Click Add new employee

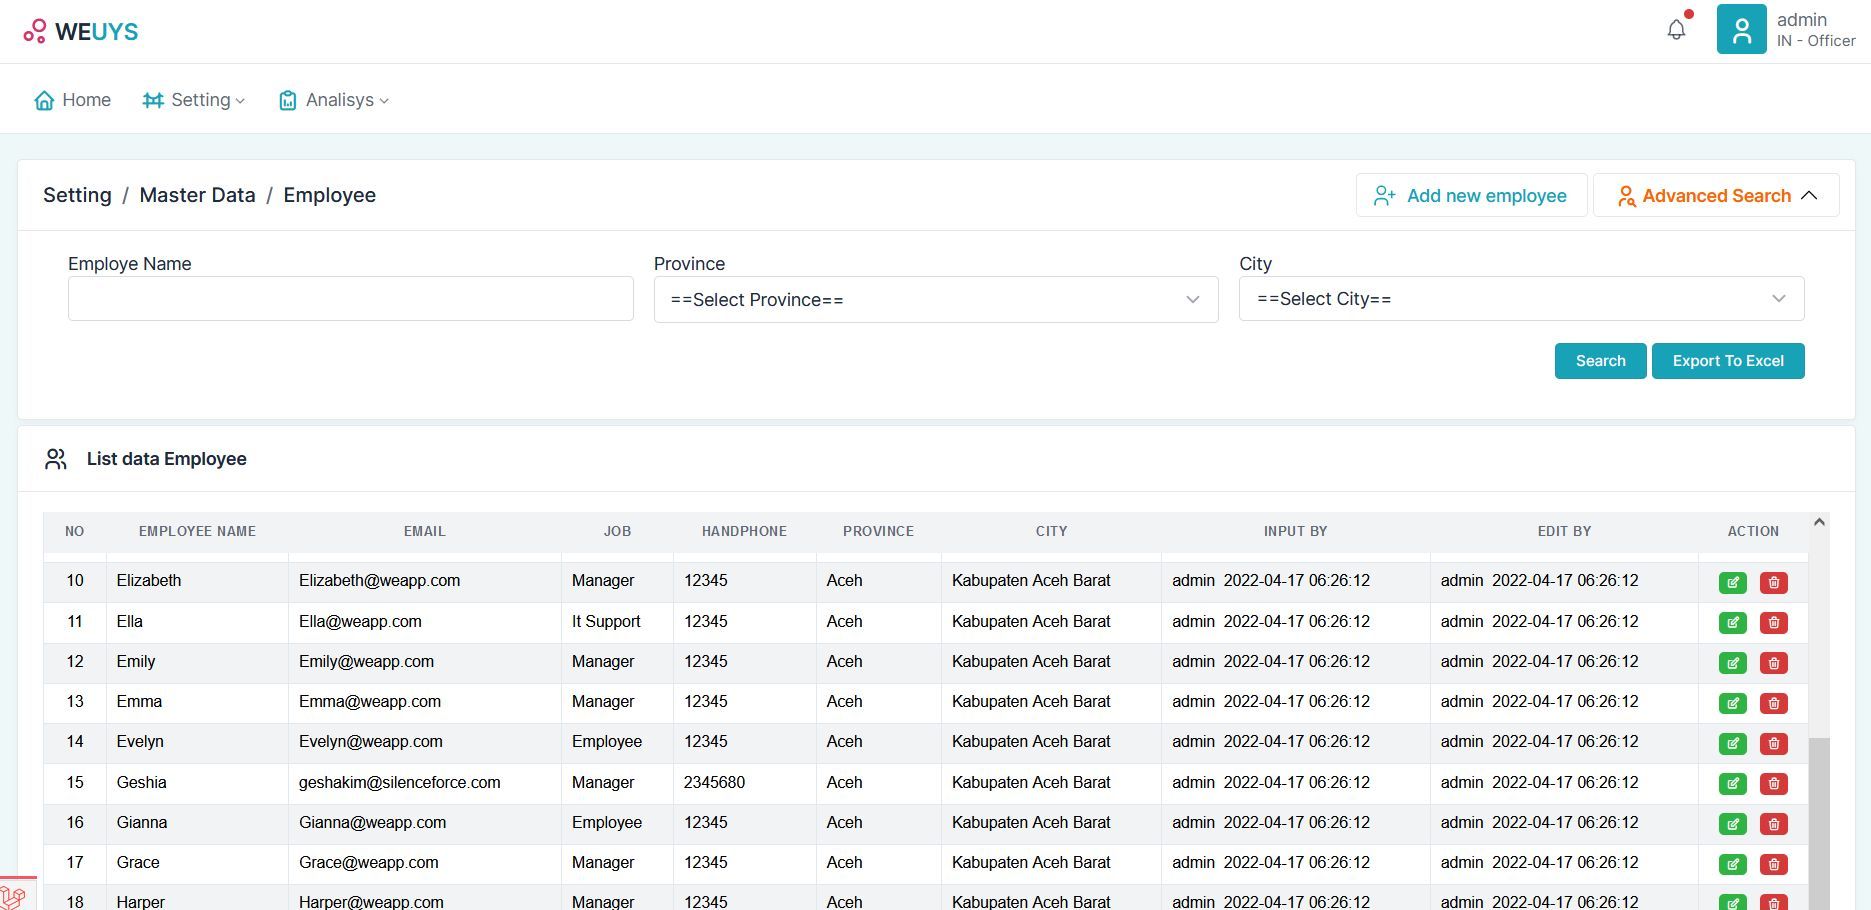1470,196
